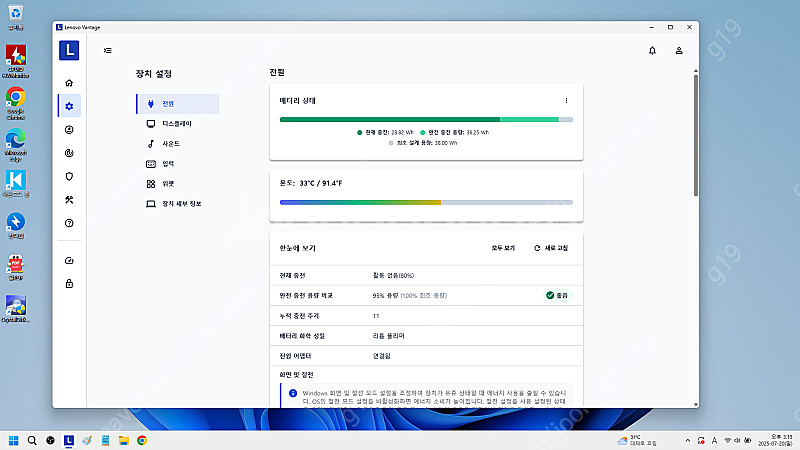The width and height of the screenshot is (800, 450).
Task: Open taskbar Search
Action: (32, 440)
